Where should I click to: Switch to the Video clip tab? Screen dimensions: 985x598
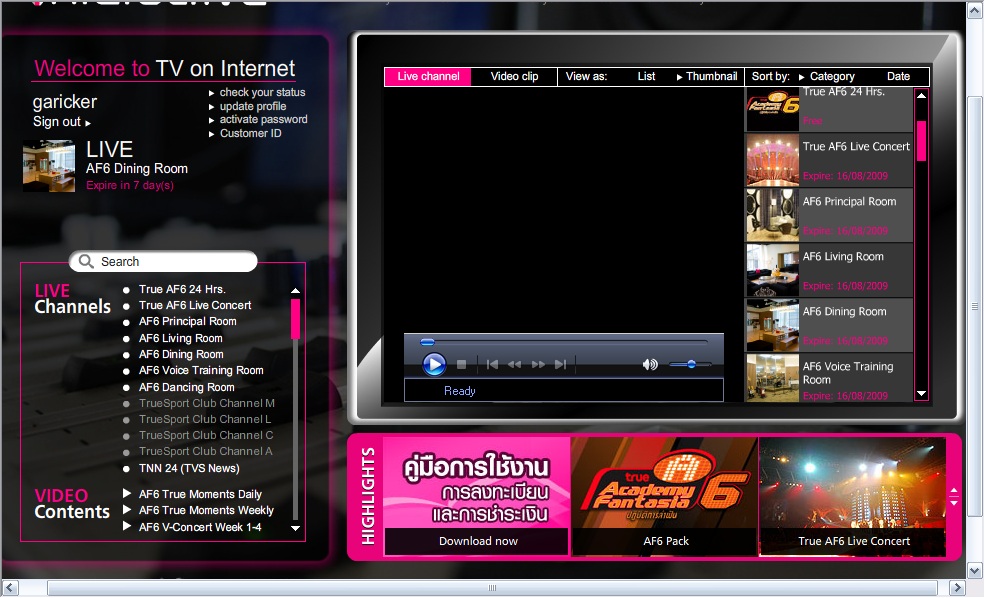point(514,77)
